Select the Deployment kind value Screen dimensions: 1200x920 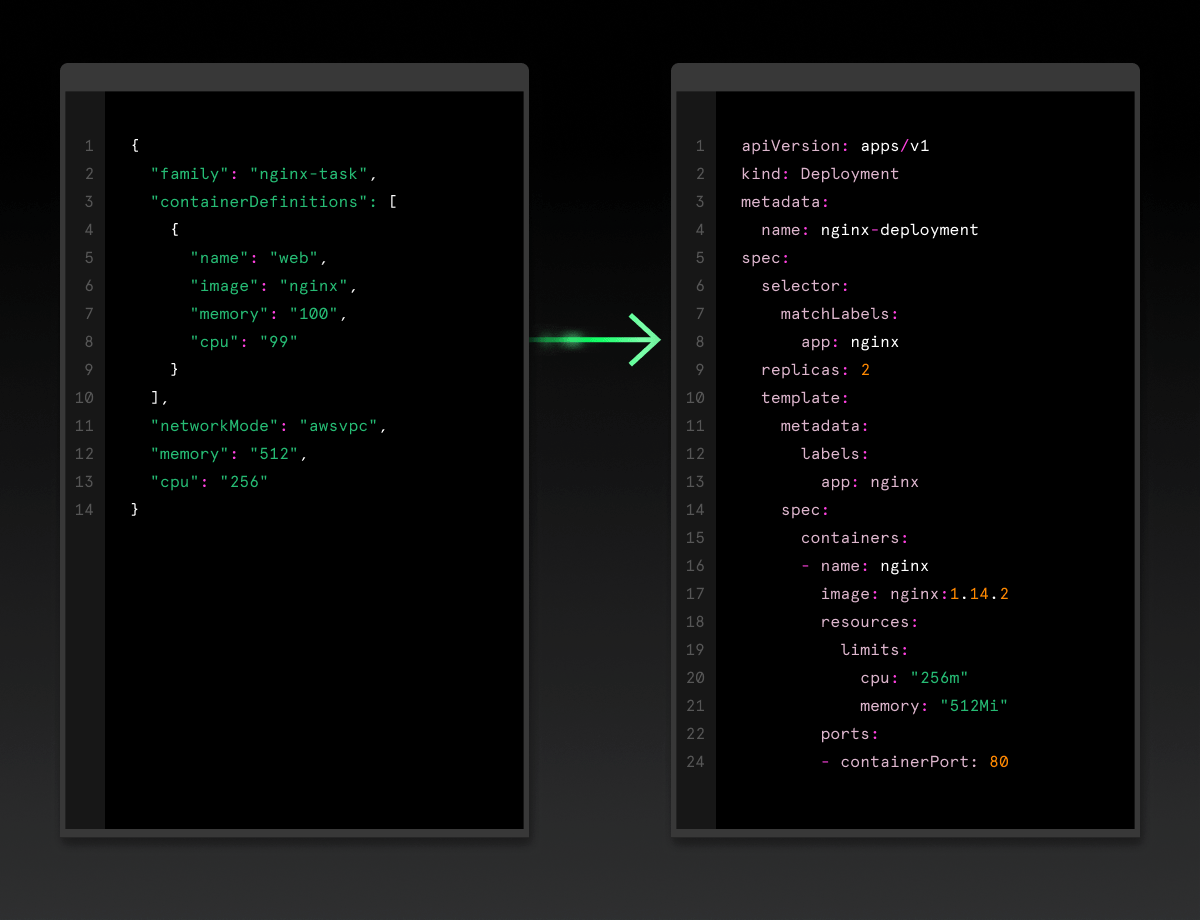coord(850,174)
